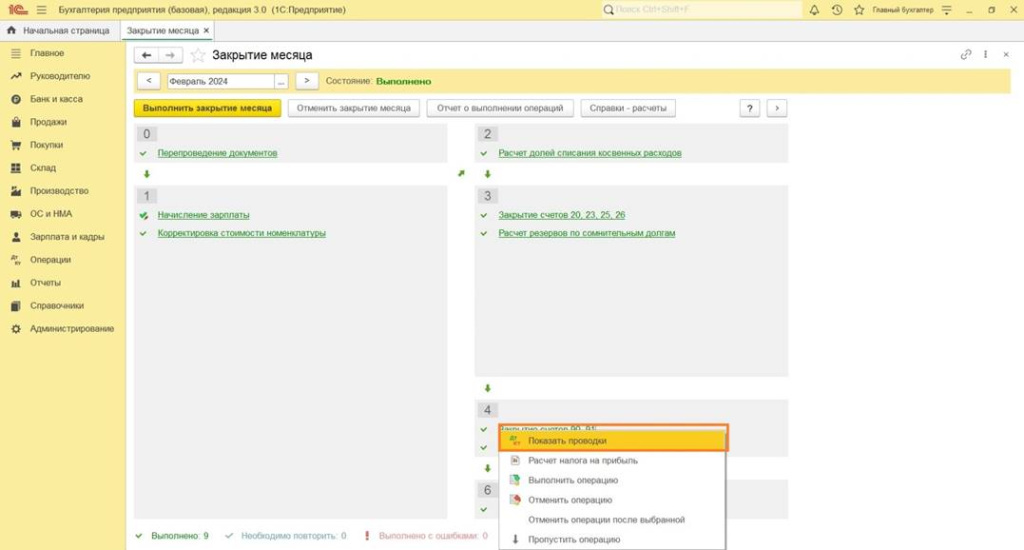This screenshot has width=1024, height=550.
Task: Expand more commands chevron after help button
Action: coord(777,108)
